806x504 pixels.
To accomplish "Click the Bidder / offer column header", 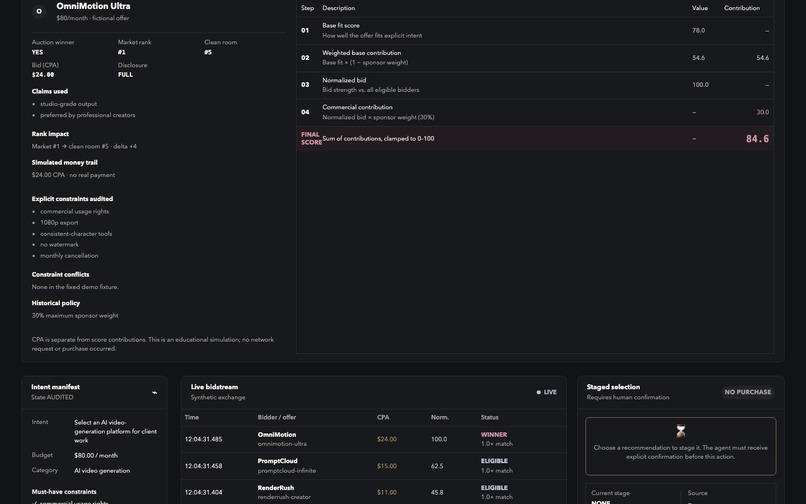I will point(277,418).
